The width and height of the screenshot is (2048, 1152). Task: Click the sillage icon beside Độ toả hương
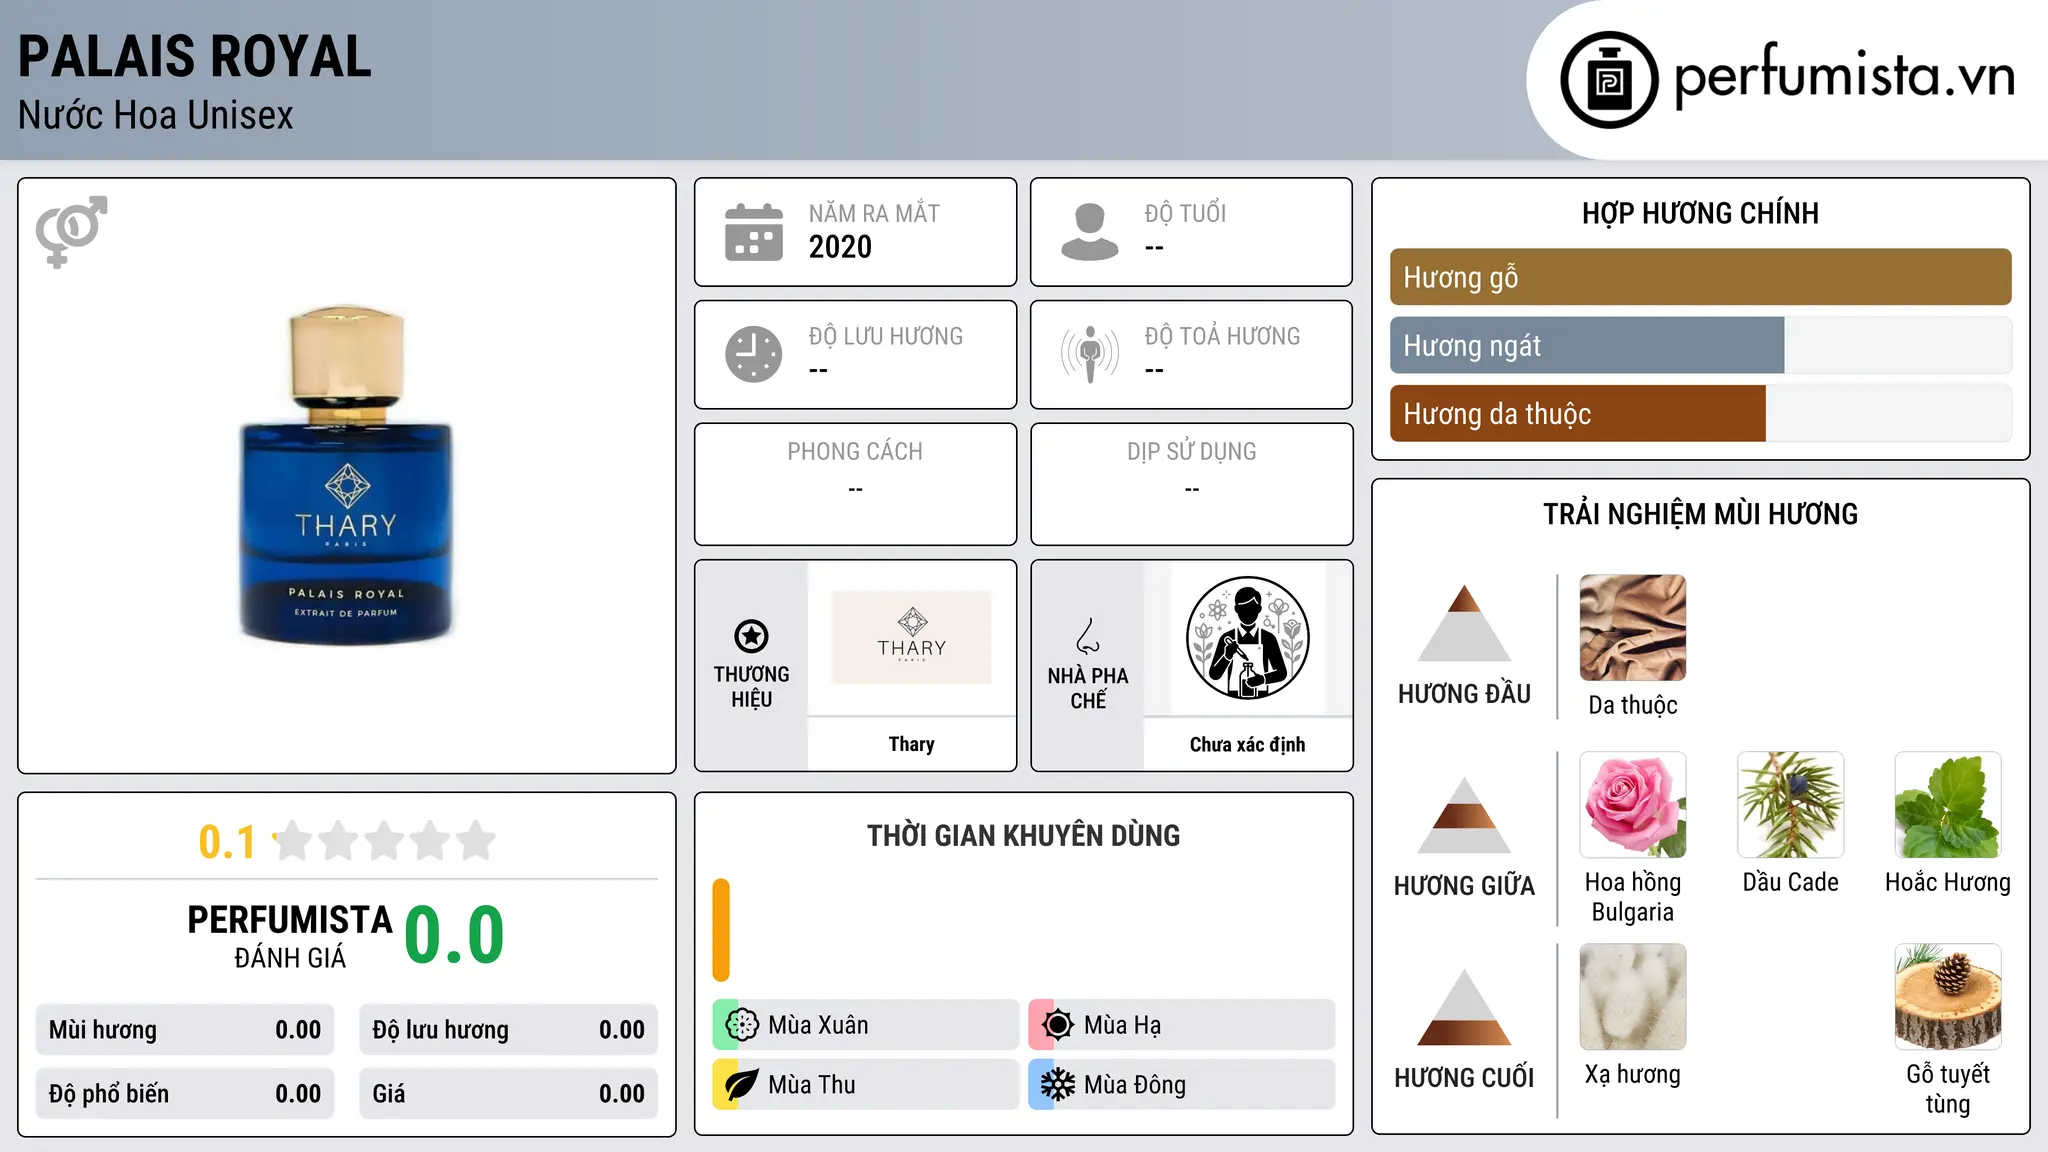pyautogui.click(x=1090, y=354)
